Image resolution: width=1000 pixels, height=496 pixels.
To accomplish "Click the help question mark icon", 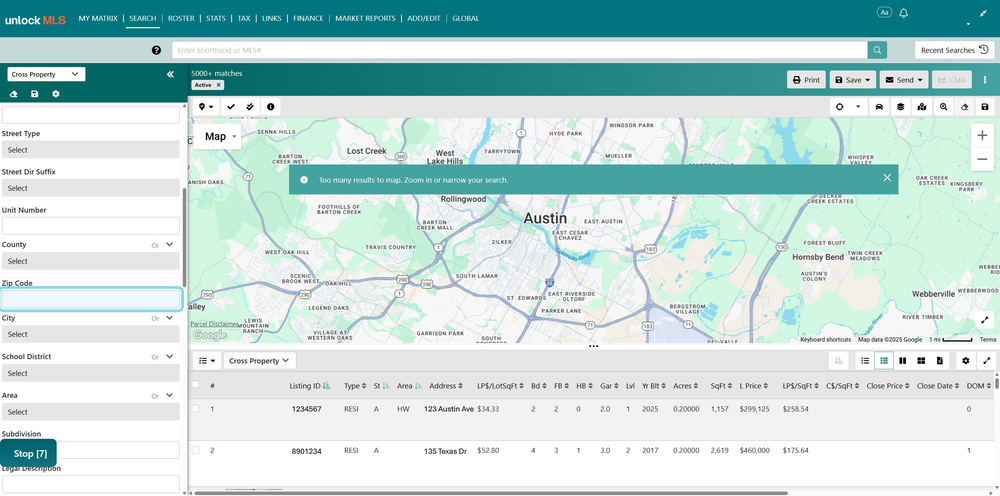I will (156, 50).
